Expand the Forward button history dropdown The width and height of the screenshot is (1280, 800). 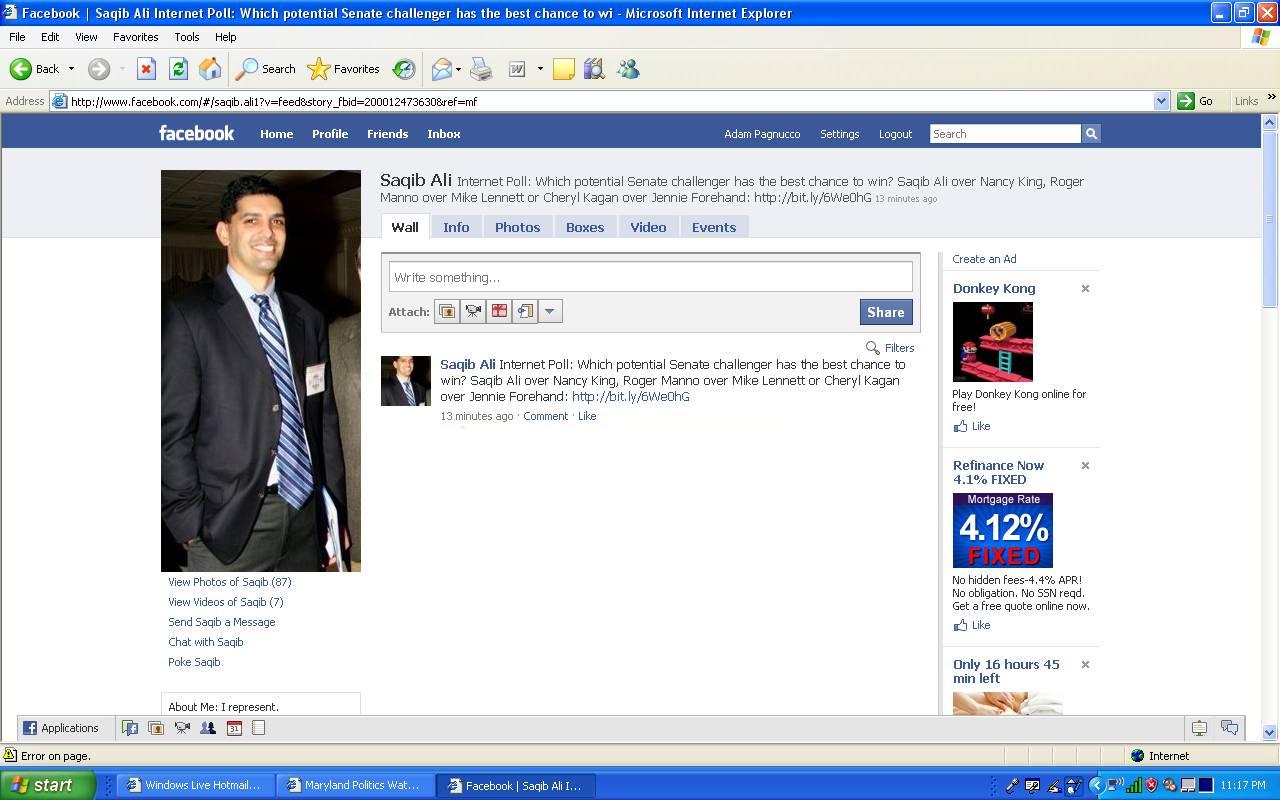(122, 69)
